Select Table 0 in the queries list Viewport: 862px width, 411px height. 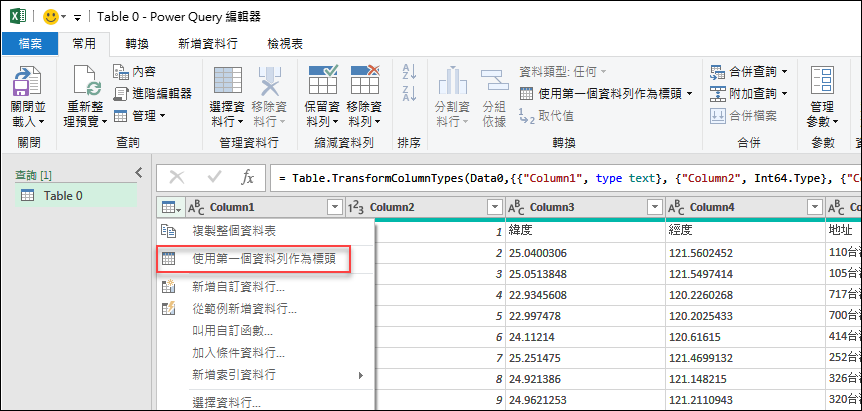(x=76, y=196)
